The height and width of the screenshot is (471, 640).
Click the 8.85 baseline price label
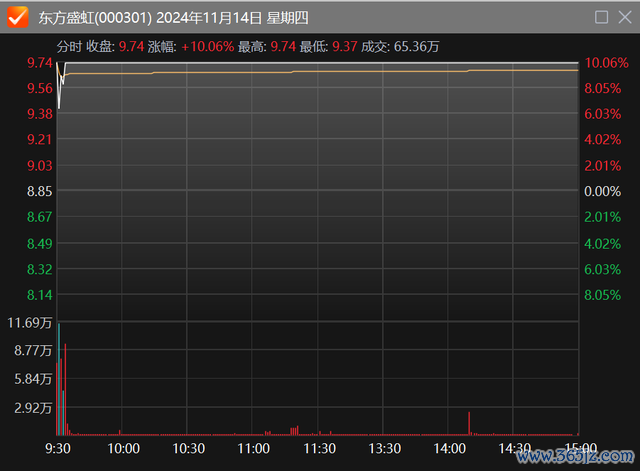tap(40, 191)
